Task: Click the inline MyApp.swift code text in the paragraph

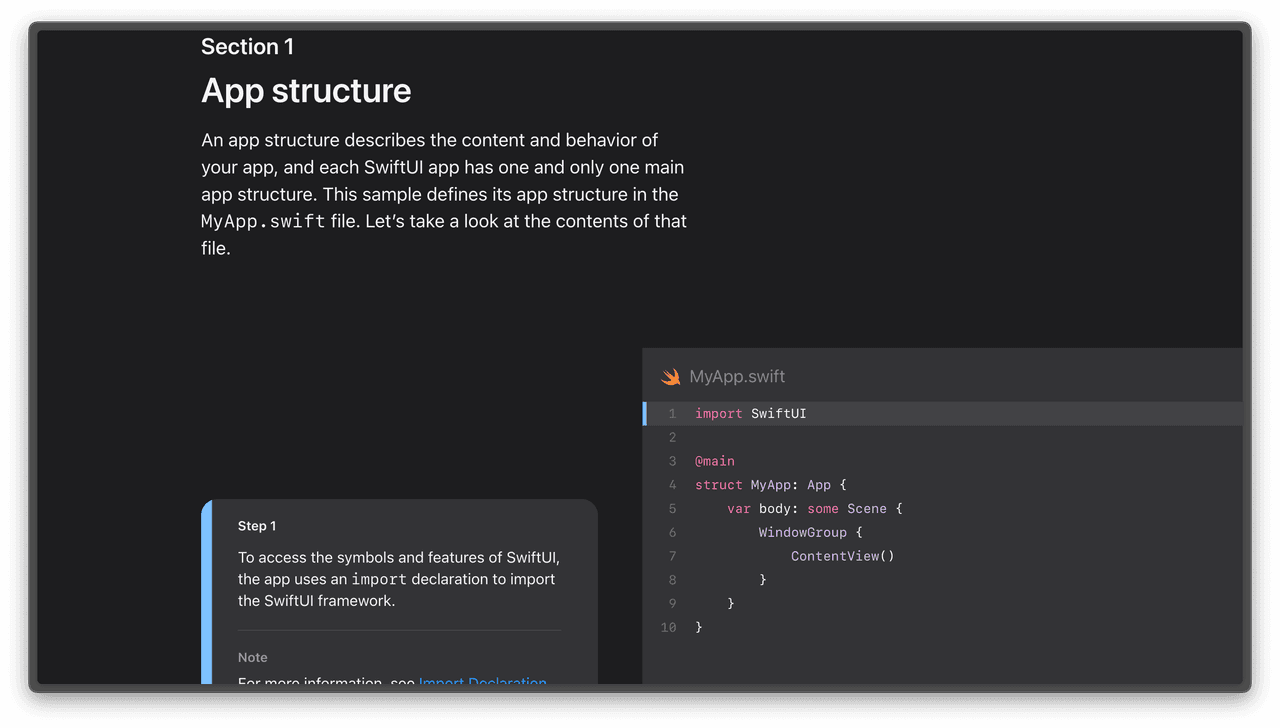Action: coord(263,222)
